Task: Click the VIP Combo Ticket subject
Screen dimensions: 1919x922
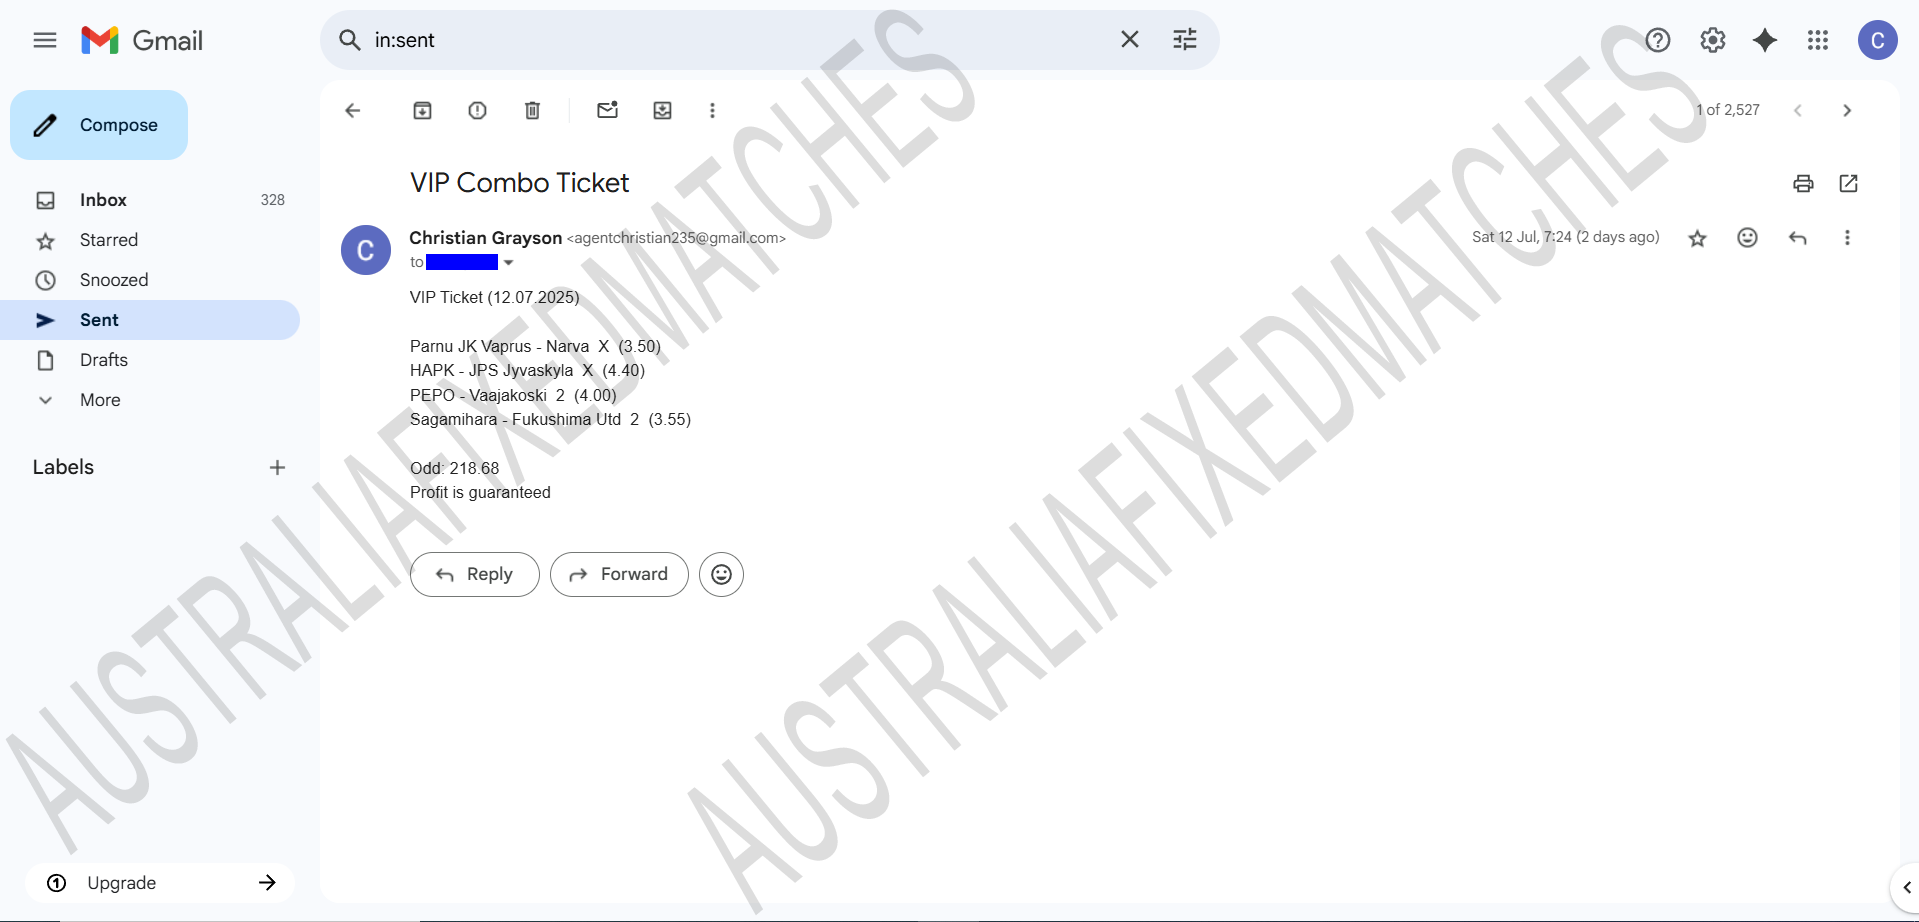Action: [520, 183]
